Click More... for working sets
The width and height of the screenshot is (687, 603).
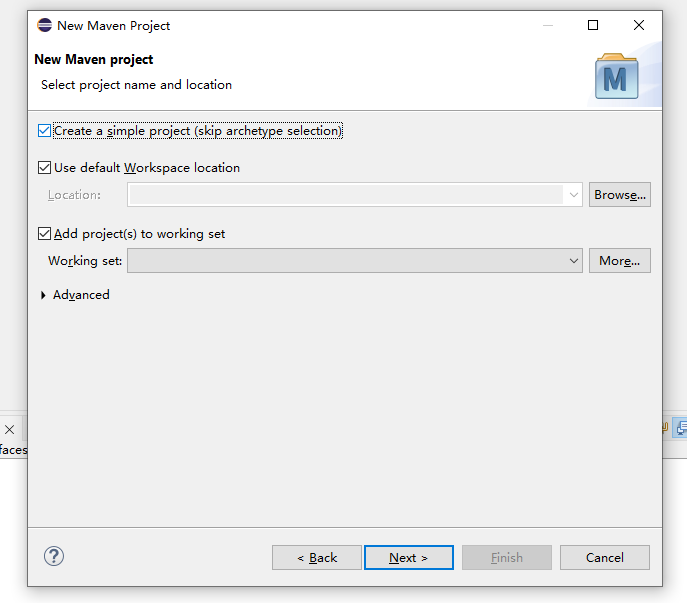(x=620, y=261)
